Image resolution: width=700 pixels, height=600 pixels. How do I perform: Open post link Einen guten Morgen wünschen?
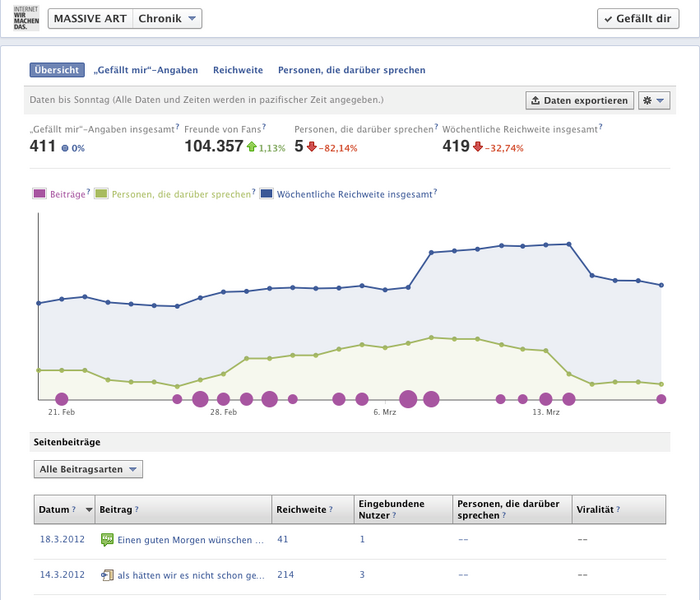190,540
